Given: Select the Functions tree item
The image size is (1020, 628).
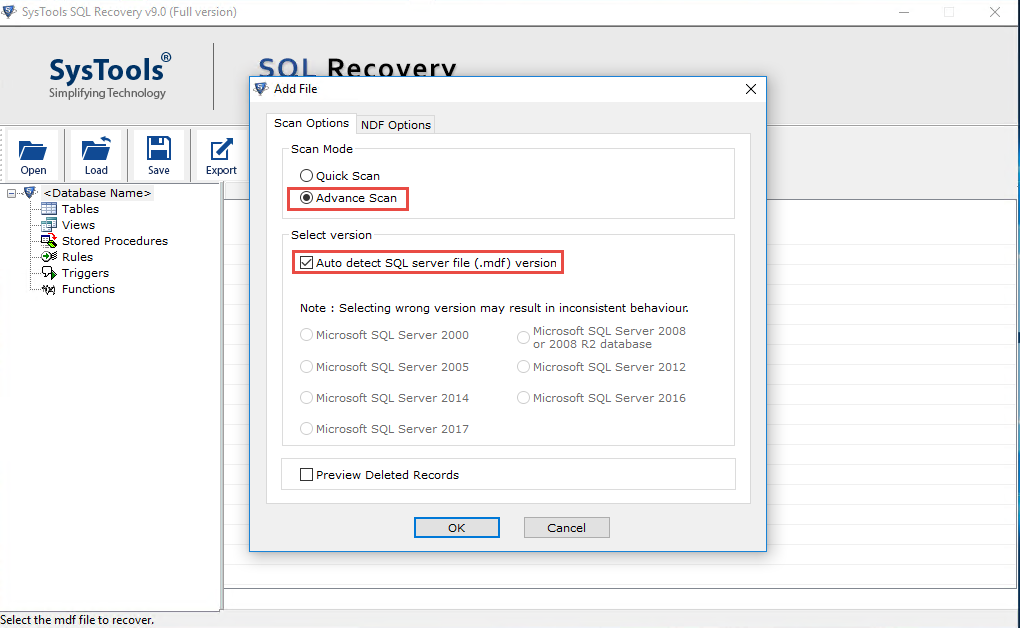Looking at the screenshot, I should point(88,289).
